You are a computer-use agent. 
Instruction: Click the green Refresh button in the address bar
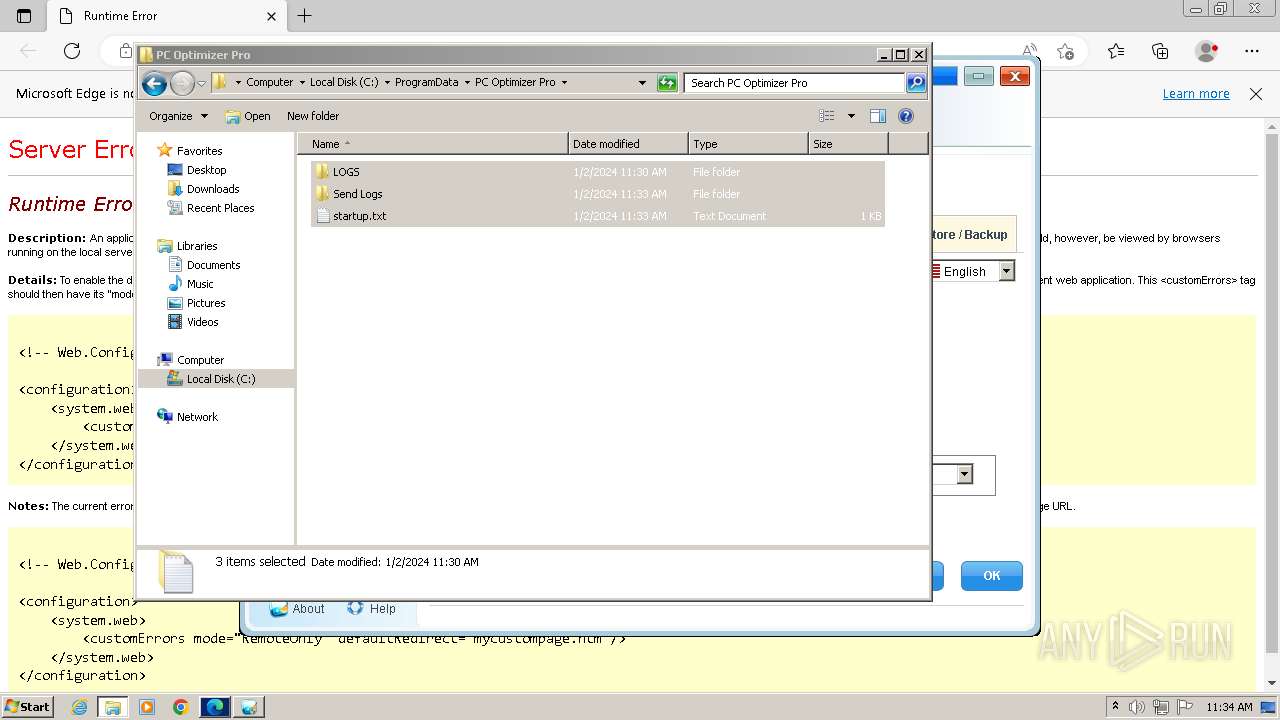coord(667,83)
